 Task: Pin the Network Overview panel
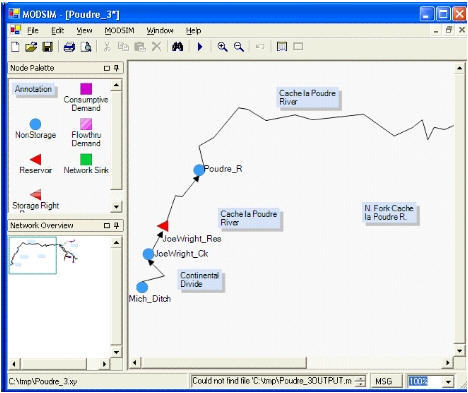coord(116,225)
